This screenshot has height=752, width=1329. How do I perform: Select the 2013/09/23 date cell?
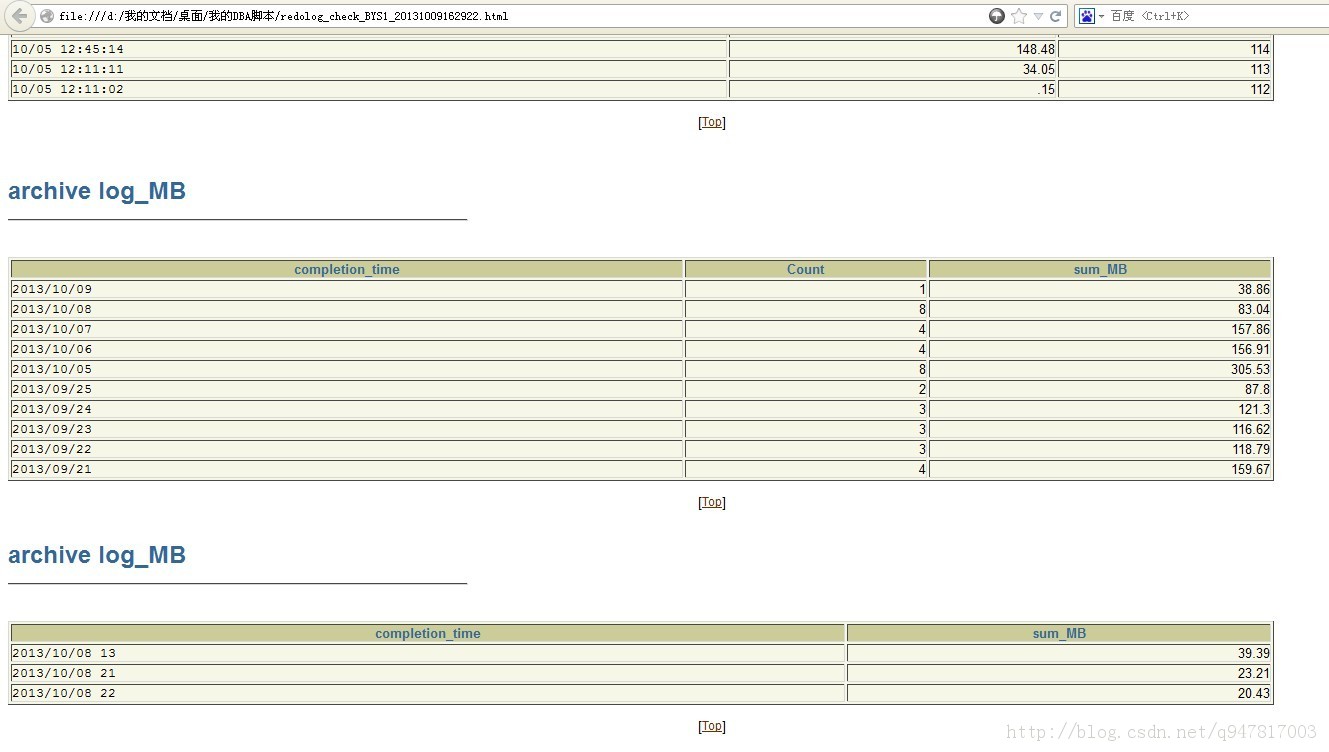click(x=347, y=429)
